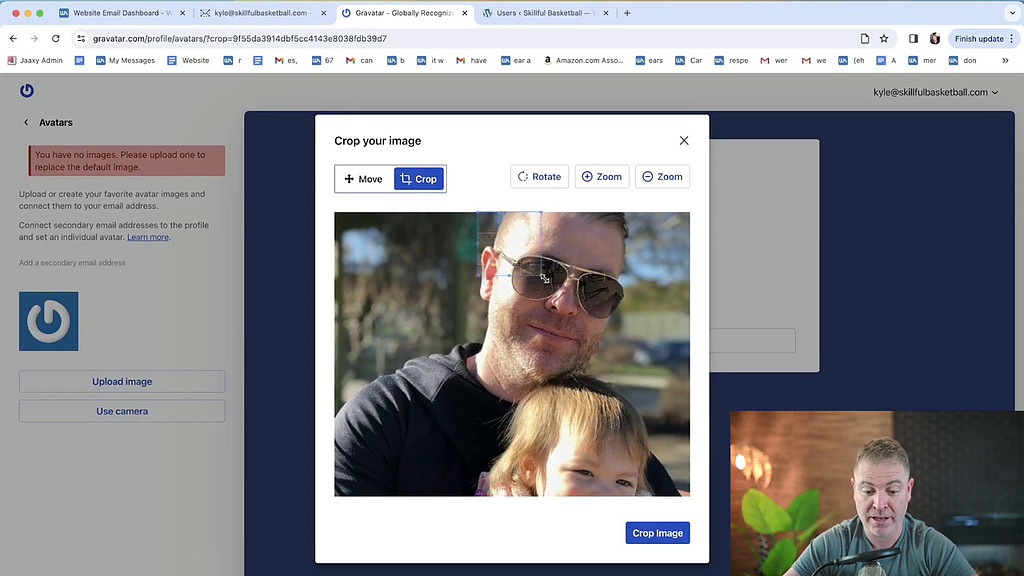Rotate the image being cropped
This screenshot has height=576, width=1024.
tap(539, 176)
